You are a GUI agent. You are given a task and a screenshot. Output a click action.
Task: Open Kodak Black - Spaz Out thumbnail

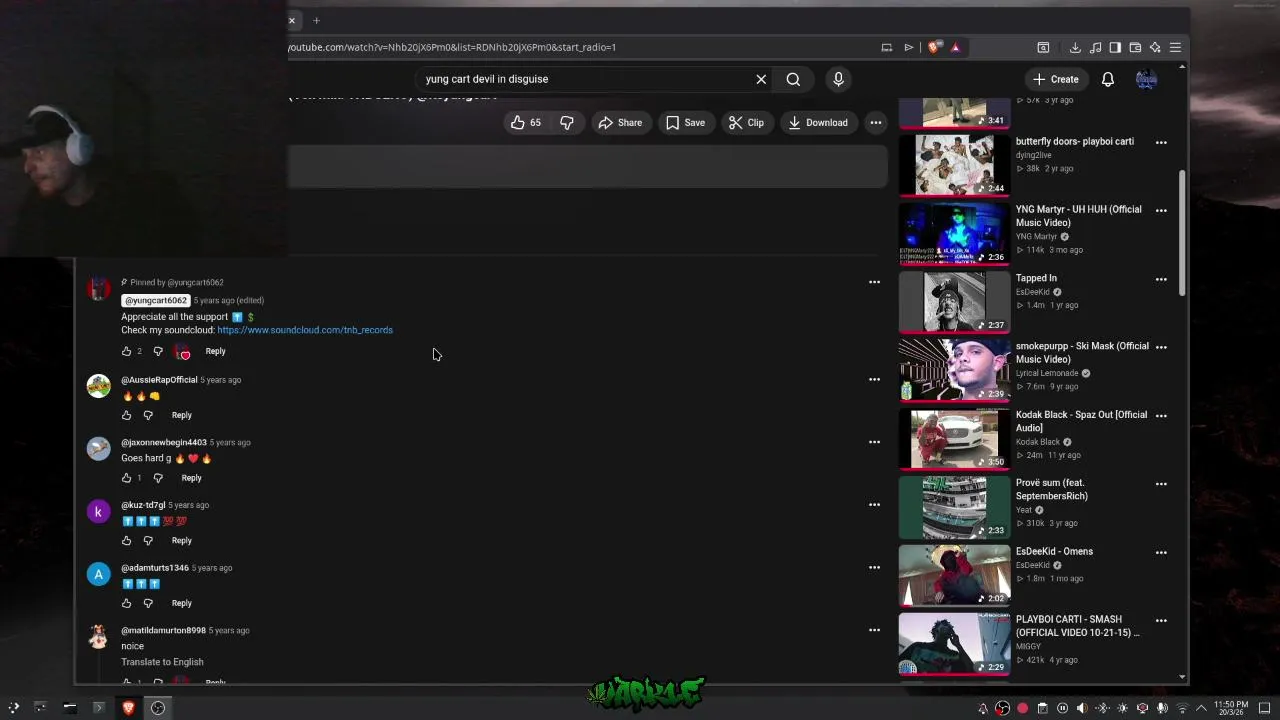click(954, 438)
